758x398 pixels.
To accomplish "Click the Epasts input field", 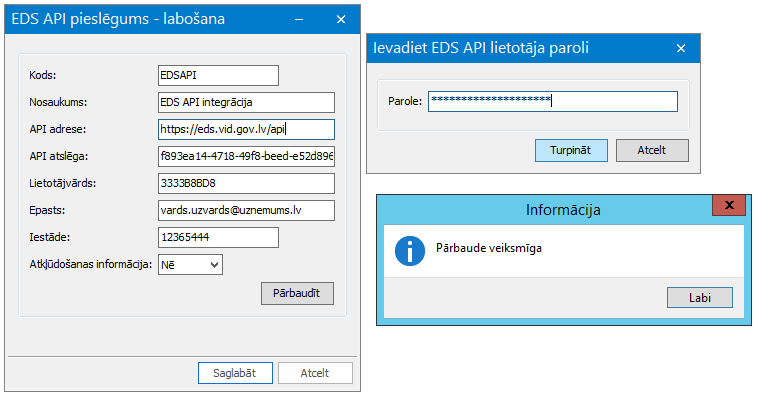I will point(247,210).
